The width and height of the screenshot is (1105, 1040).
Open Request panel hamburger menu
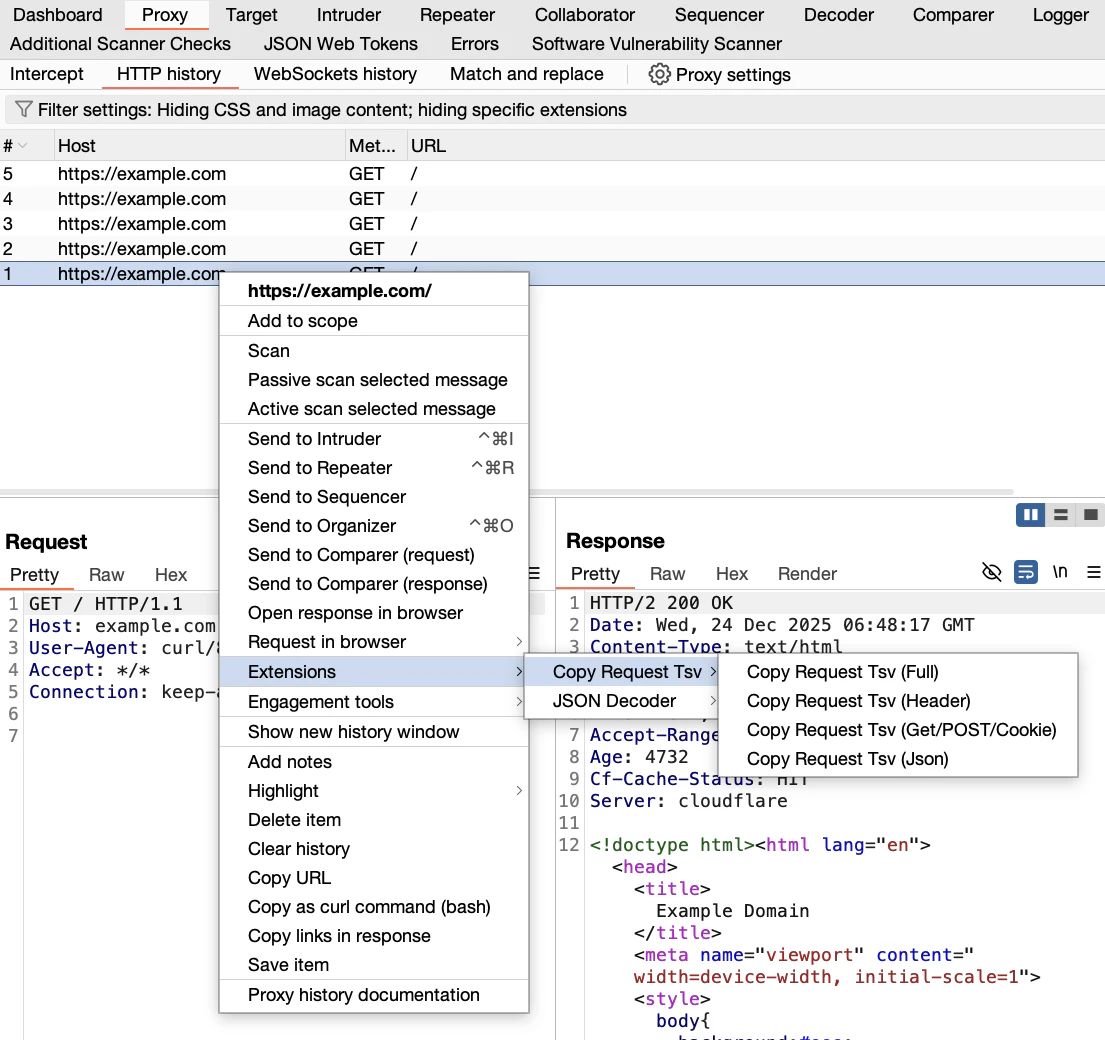[534, 574]
